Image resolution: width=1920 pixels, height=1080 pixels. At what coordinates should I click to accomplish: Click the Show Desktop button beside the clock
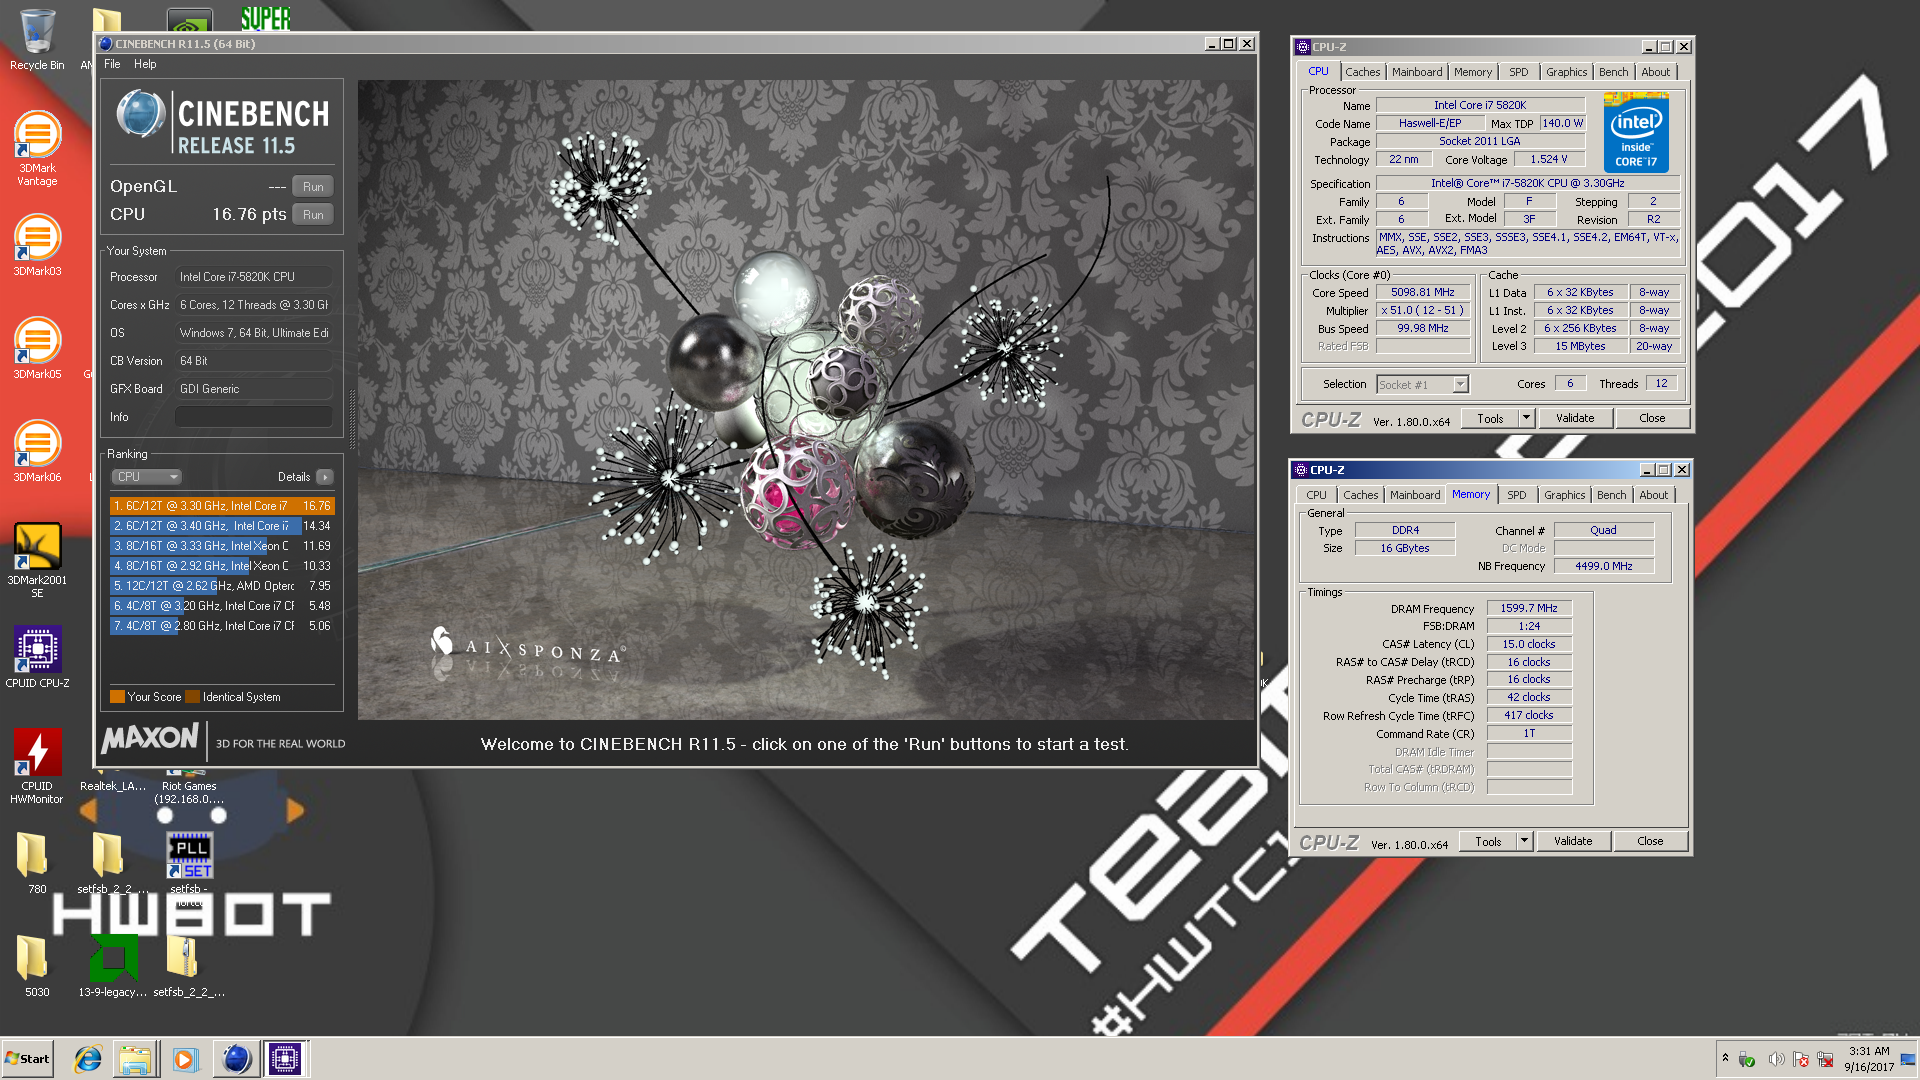1909,1059
